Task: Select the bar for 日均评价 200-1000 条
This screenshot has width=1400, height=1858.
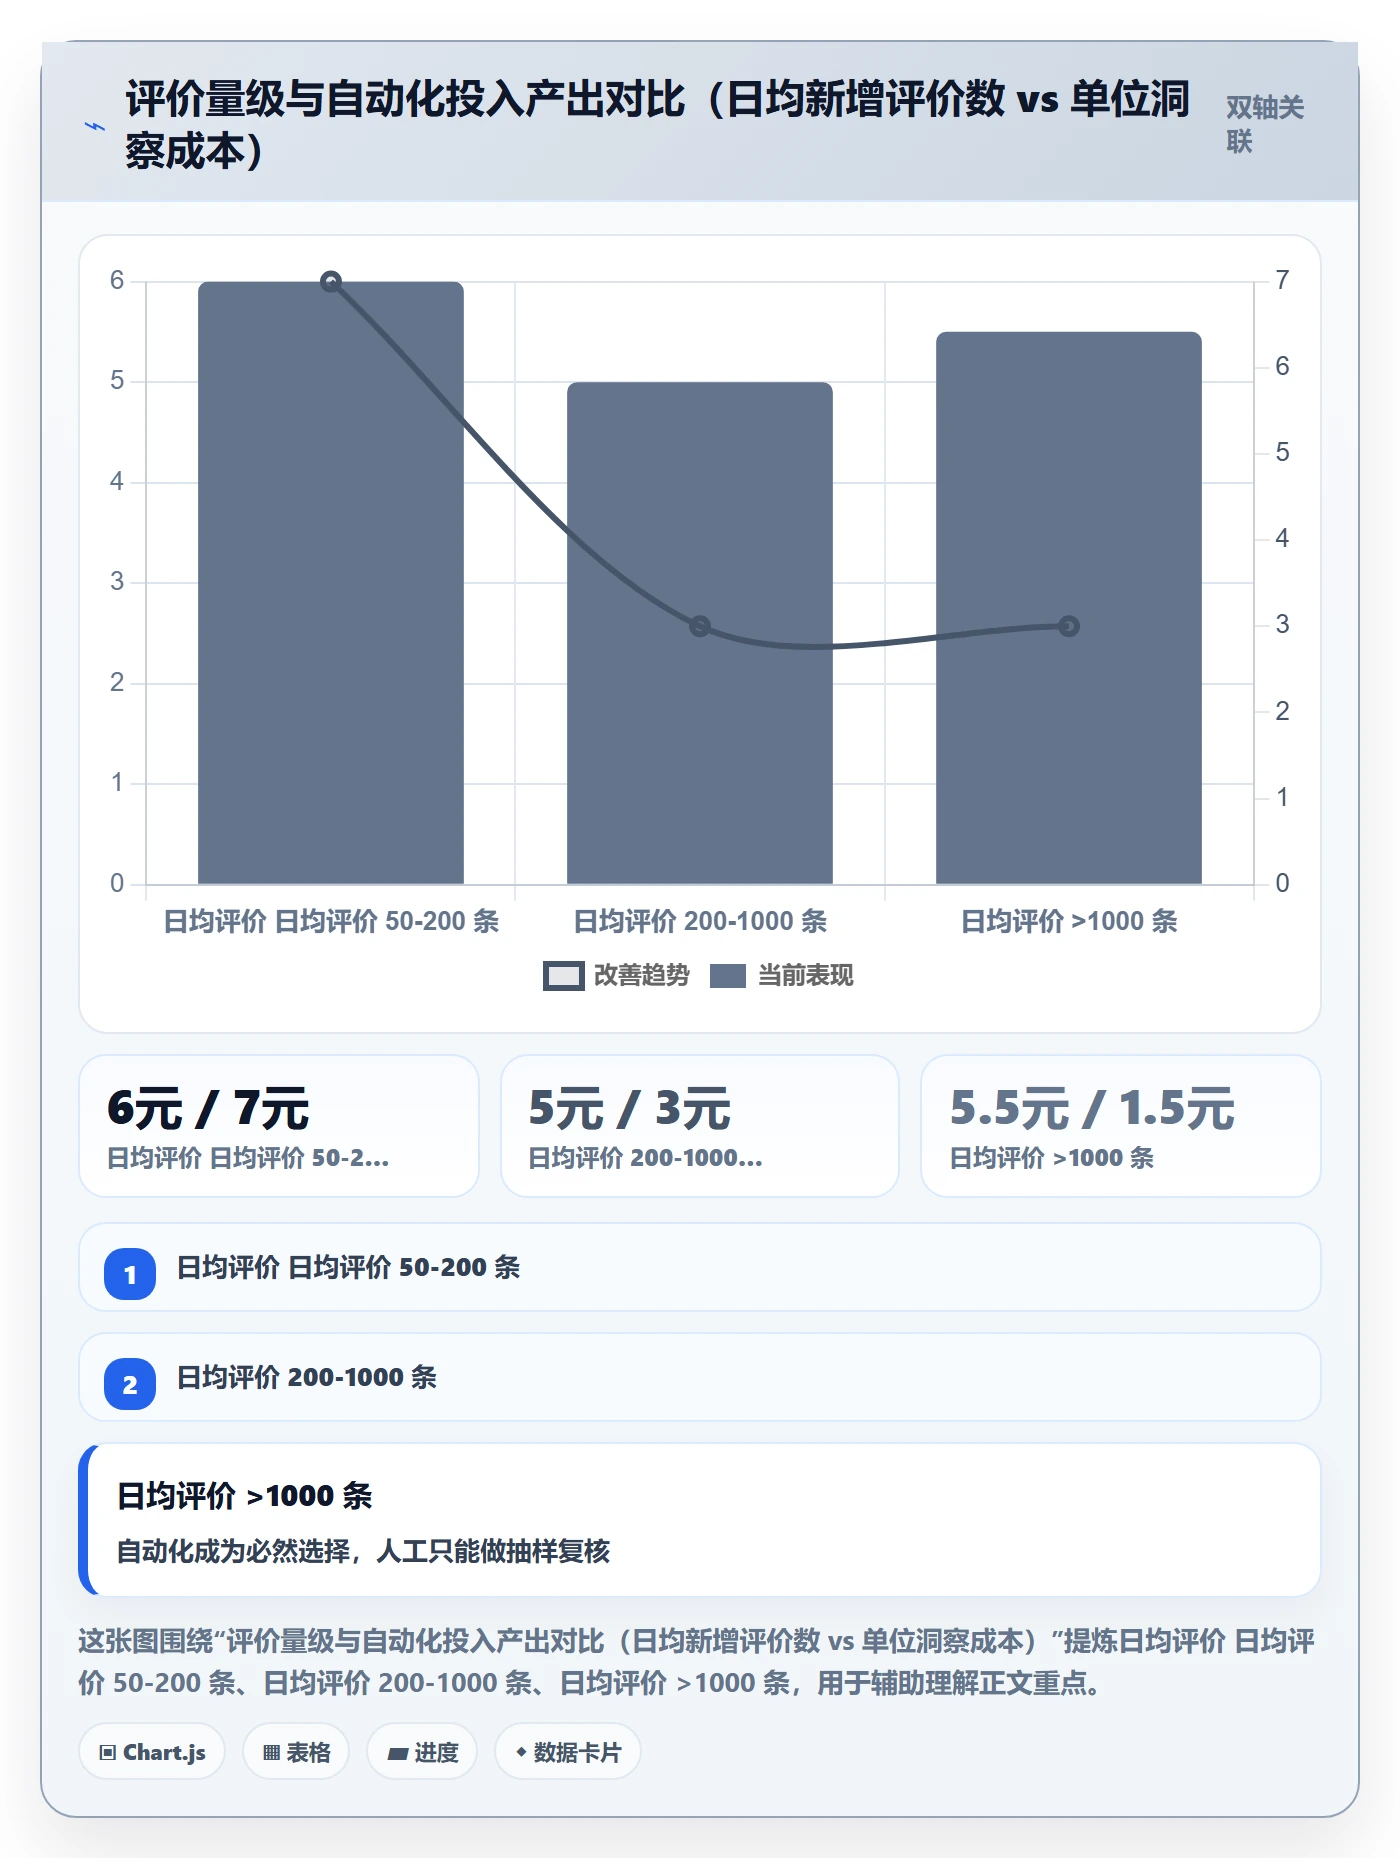Action: tap(700, 633)
